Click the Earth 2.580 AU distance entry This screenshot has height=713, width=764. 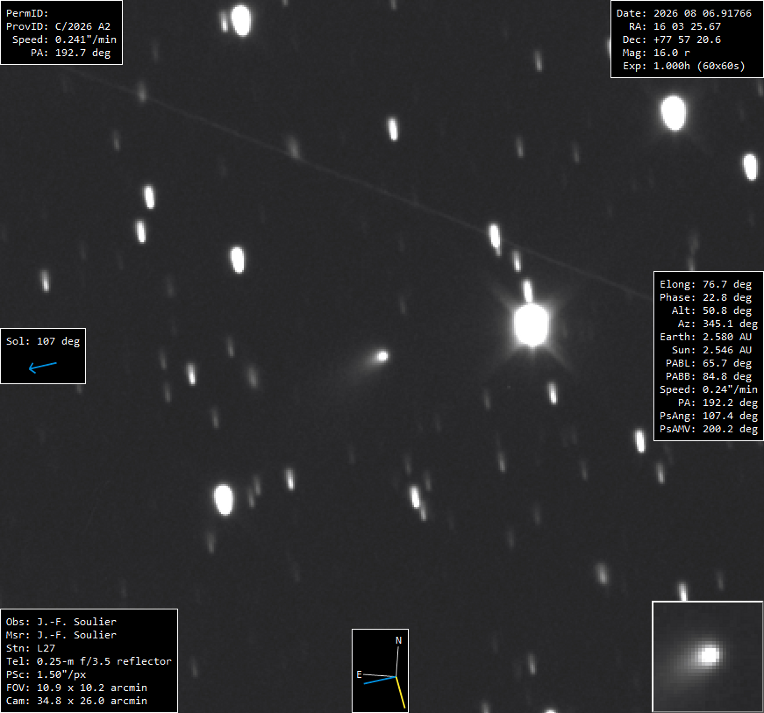(706, 337)
